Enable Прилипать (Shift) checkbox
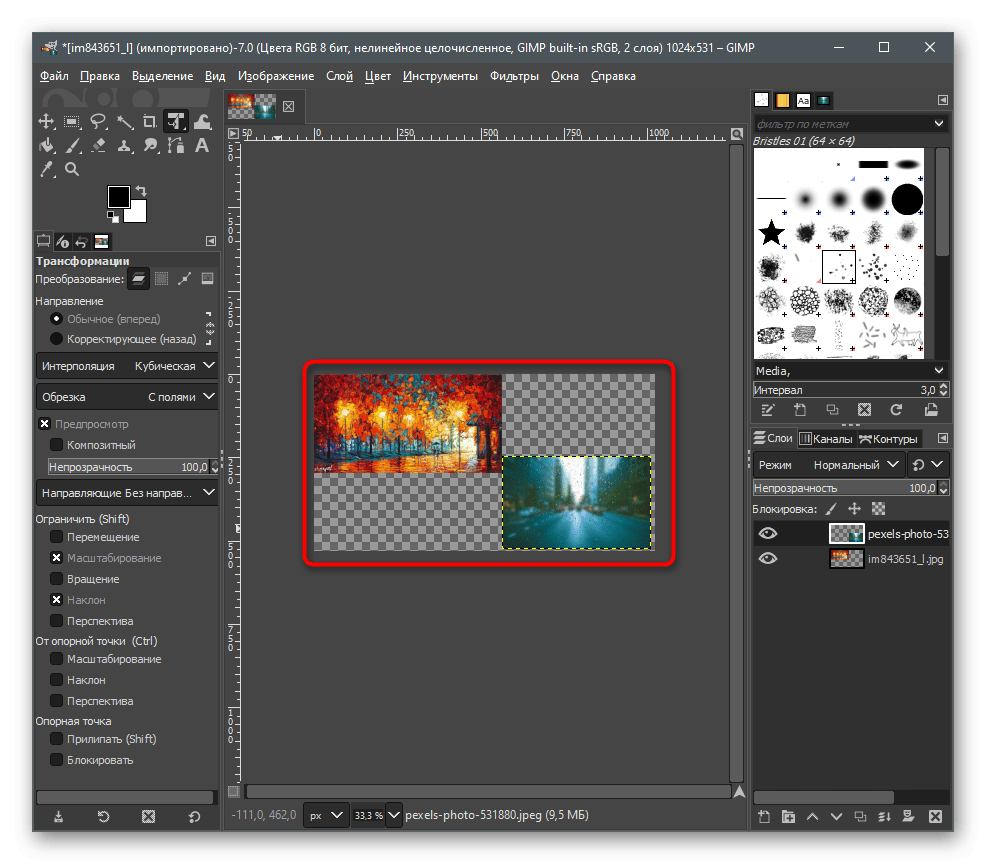This screenshot has width=986, height=864. [x=57, y=739]
